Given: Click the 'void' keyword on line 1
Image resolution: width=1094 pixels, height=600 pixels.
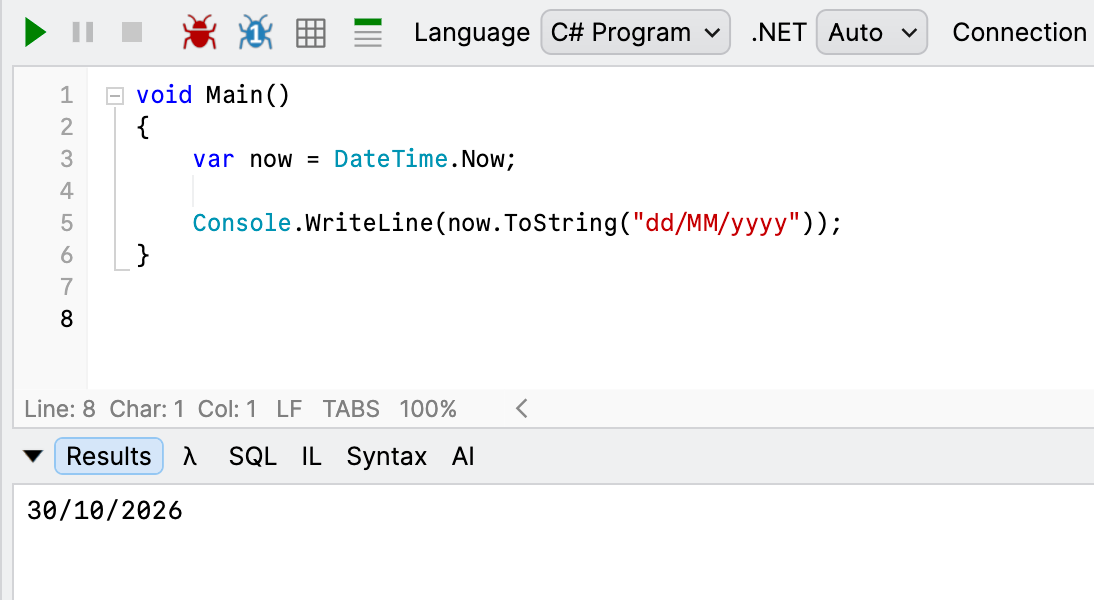Looking at the screenshot, I should tap(164, 95).
